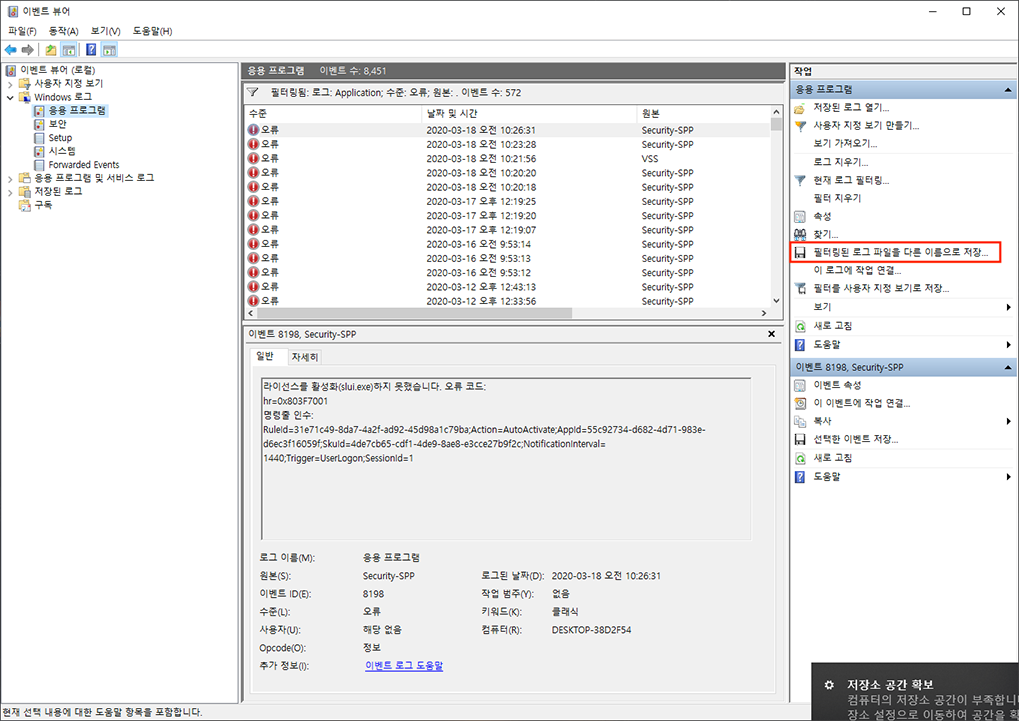Select 구독 in the tree

pyautogui.click(x=43, y=205)
